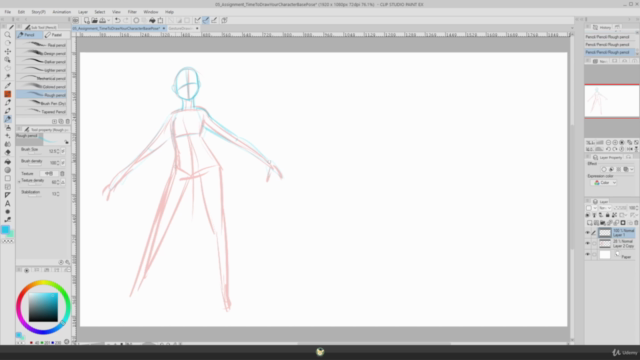640x360 pixels.
Task: Toggle Brush density dynamics button
Action: (x=63, y=162)
